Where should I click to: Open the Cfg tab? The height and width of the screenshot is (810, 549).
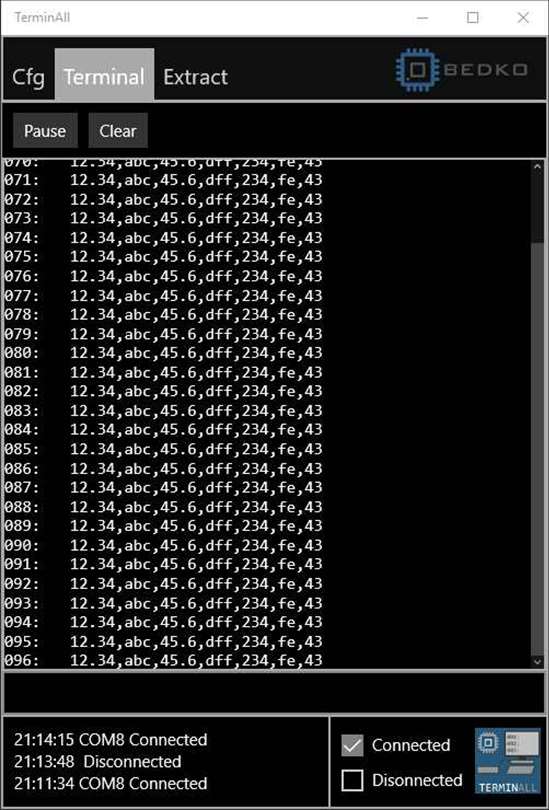[28, 77]
